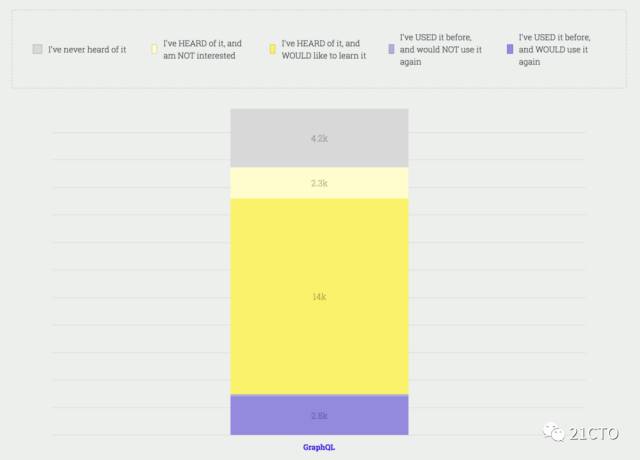
Task: Select the 'HEARD of it, NOT interested' label
Action: pos(202,49)
